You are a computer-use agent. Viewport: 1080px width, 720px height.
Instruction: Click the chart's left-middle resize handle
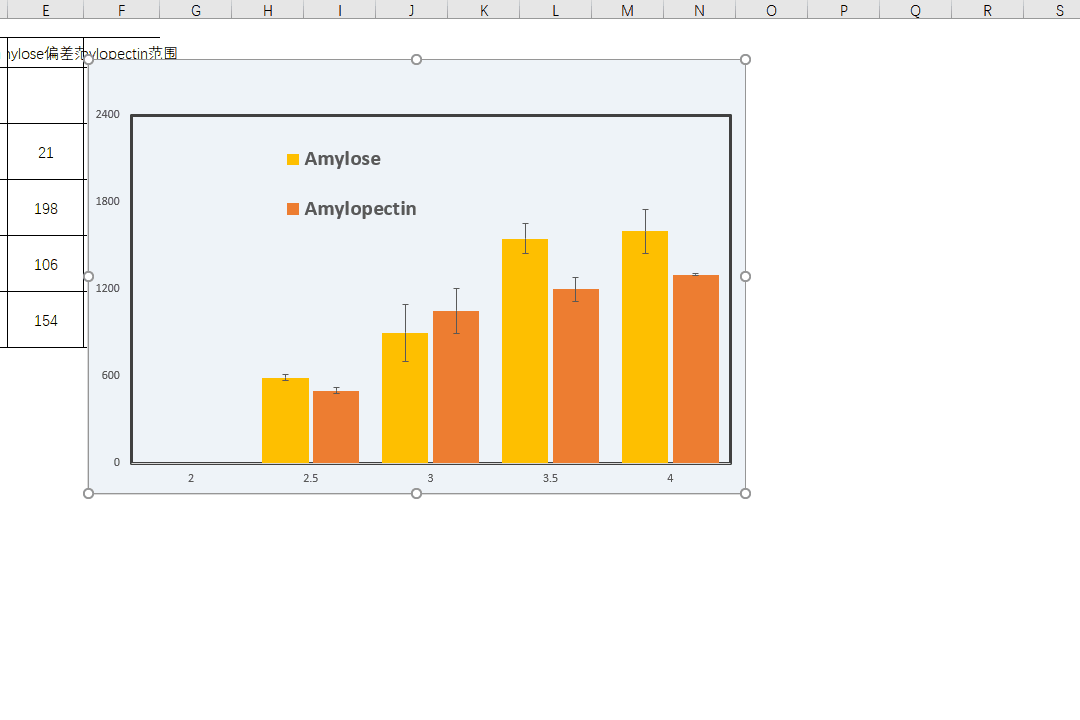88,276
